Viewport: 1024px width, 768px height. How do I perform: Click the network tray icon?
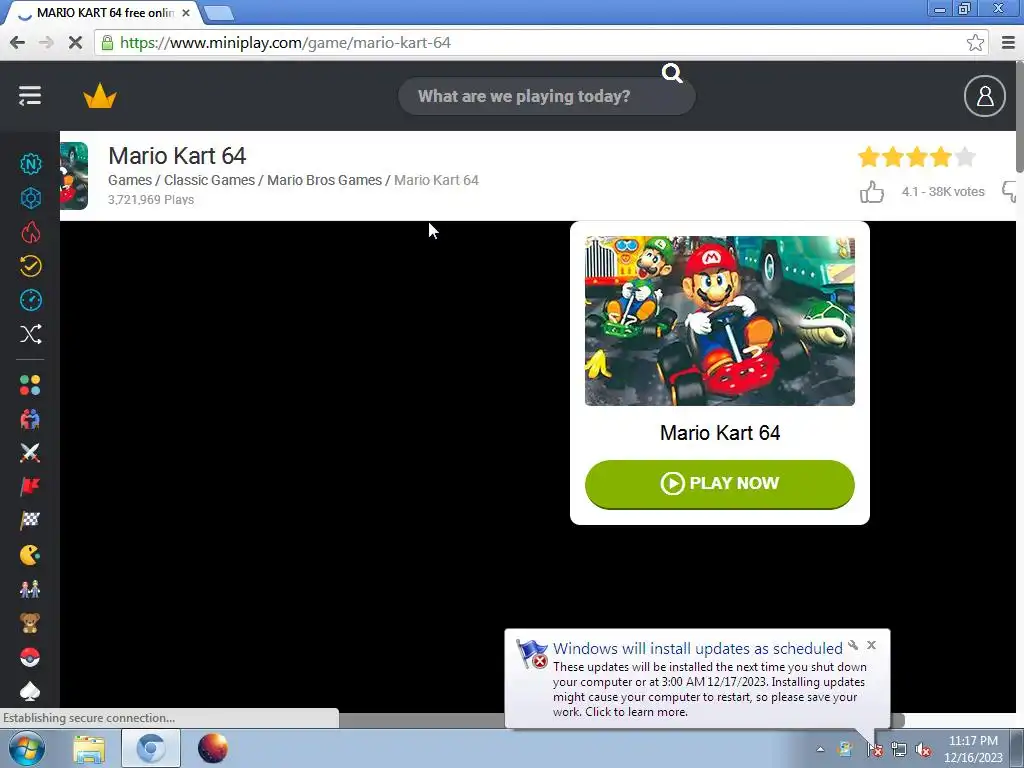(899, 750)
